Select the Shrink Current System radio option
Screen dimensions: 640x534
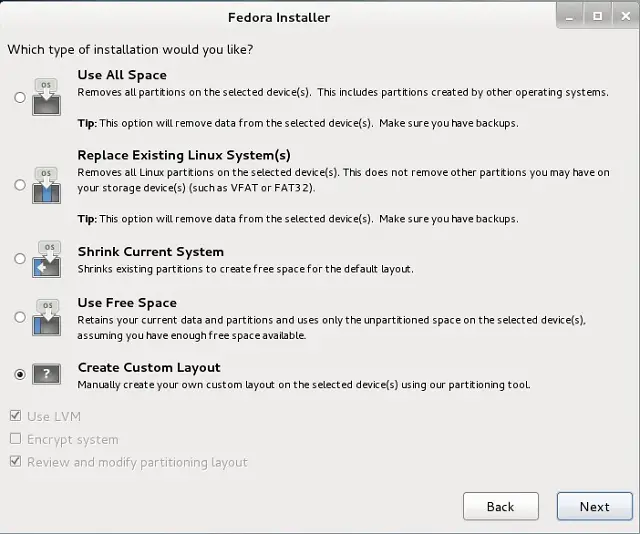click(x=20, y=258)
